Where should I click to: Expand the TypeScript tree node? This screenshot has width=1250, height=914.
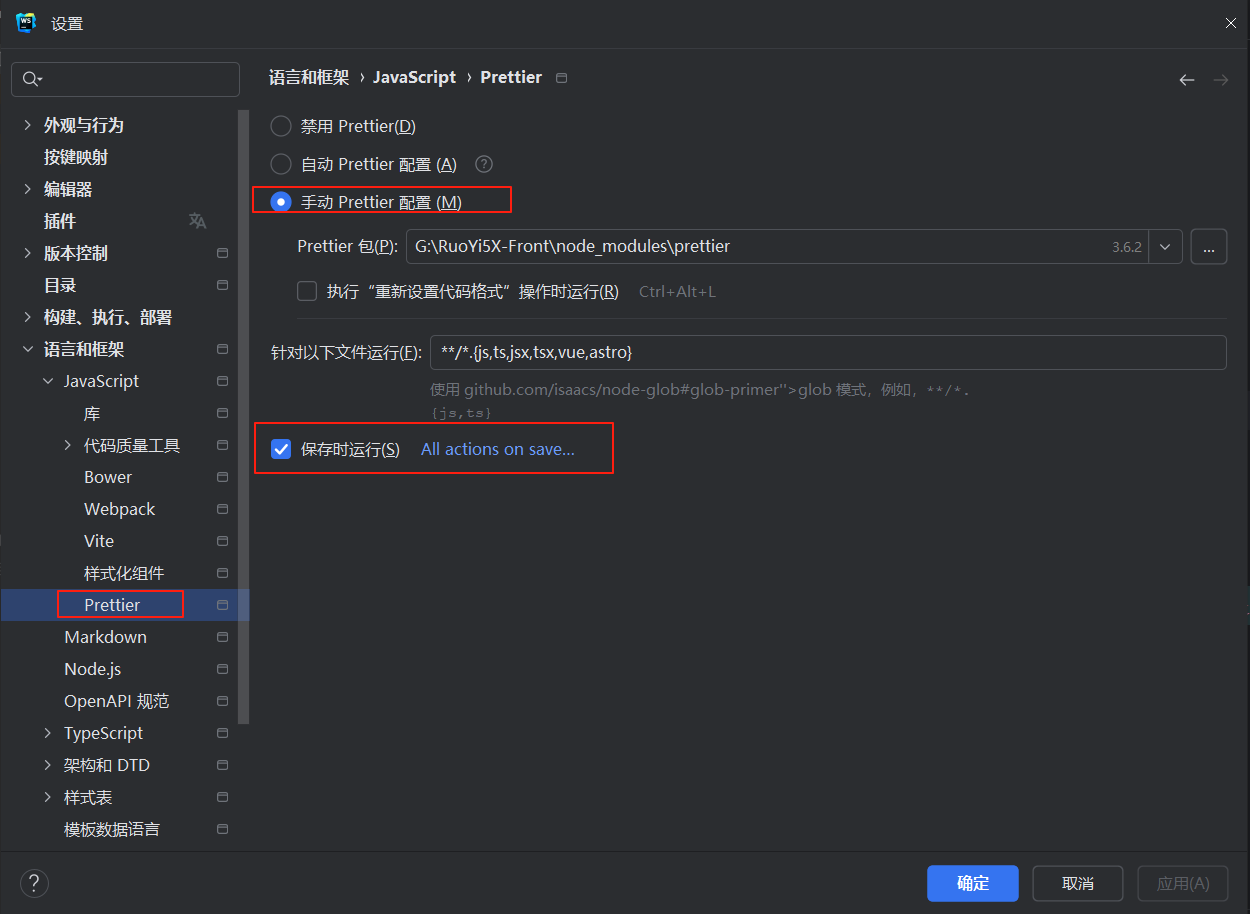click(x=48, y=733)
